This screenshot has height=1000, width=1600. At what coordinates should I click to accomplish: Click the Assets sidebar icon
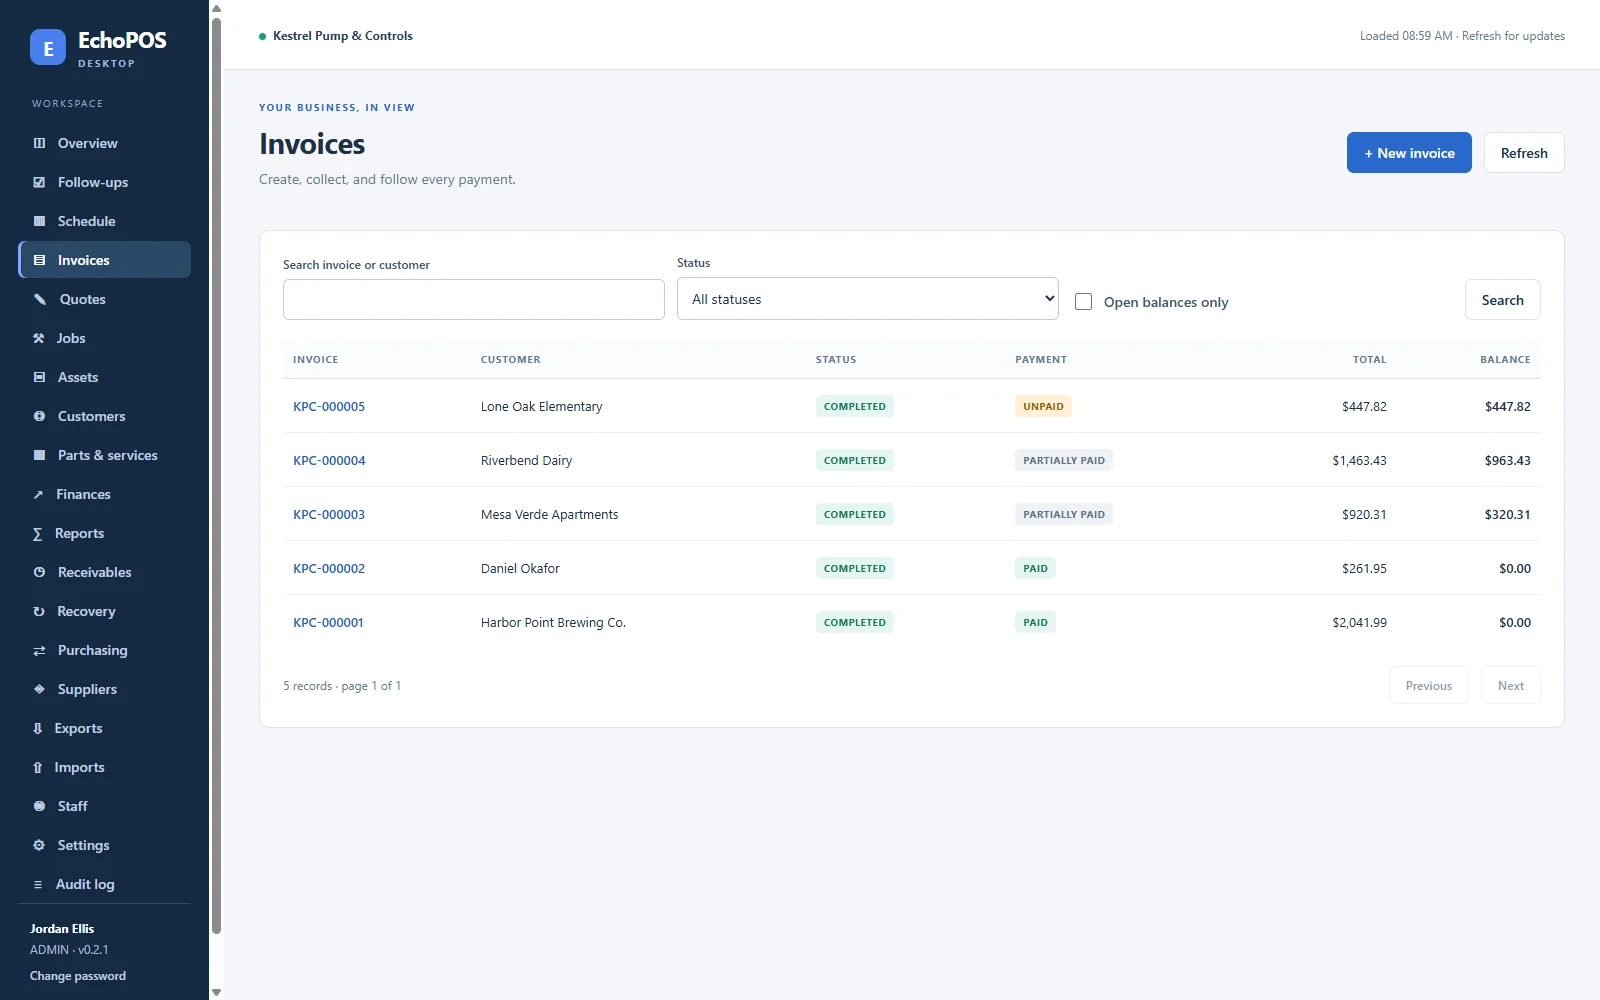coord(39,377)
